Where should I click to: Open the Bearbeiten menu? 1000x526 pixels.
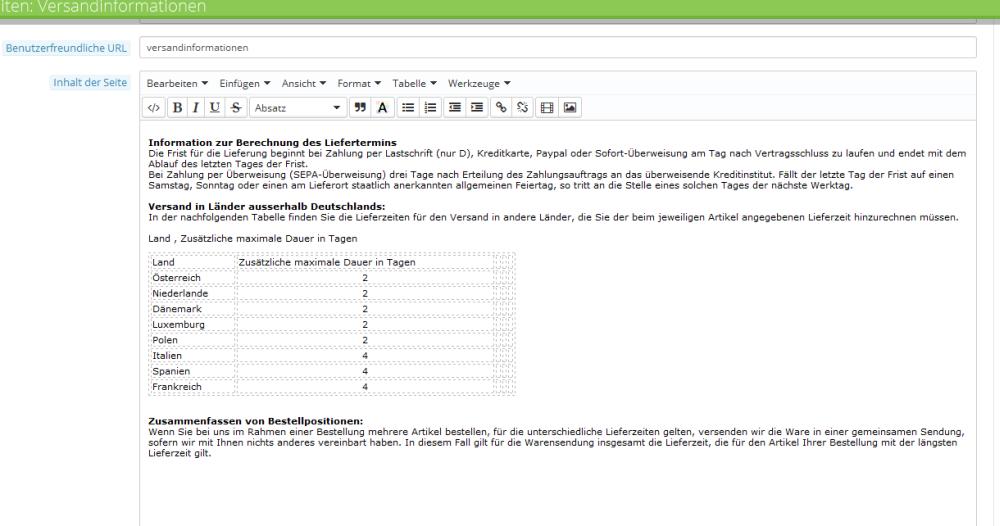click(177, 84)
